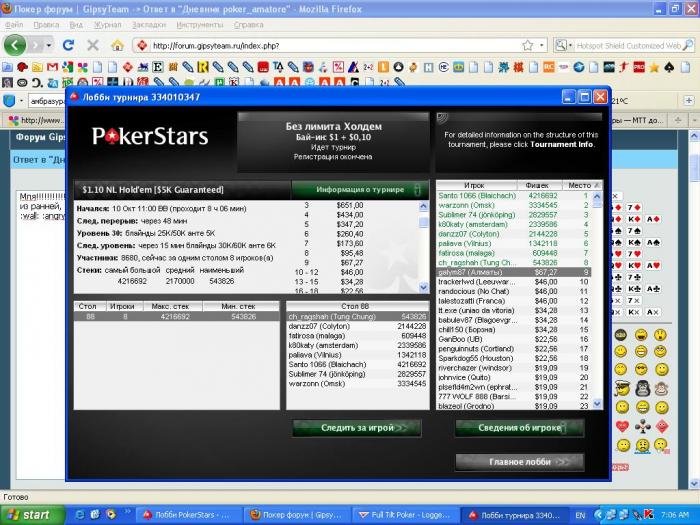Insert the King of spades card
The width and height of the screenshot is (700, 525).
[x=634, y=242]
